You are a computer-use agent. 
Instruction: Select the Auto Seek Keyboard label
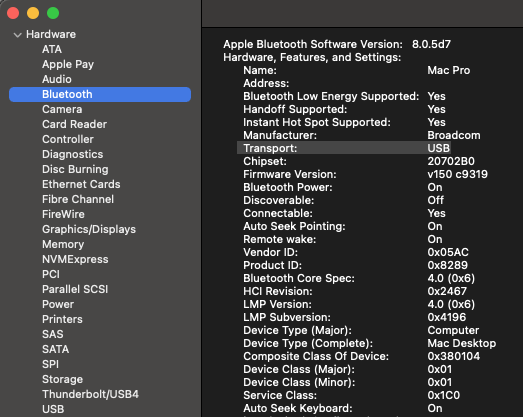(298, 409)
